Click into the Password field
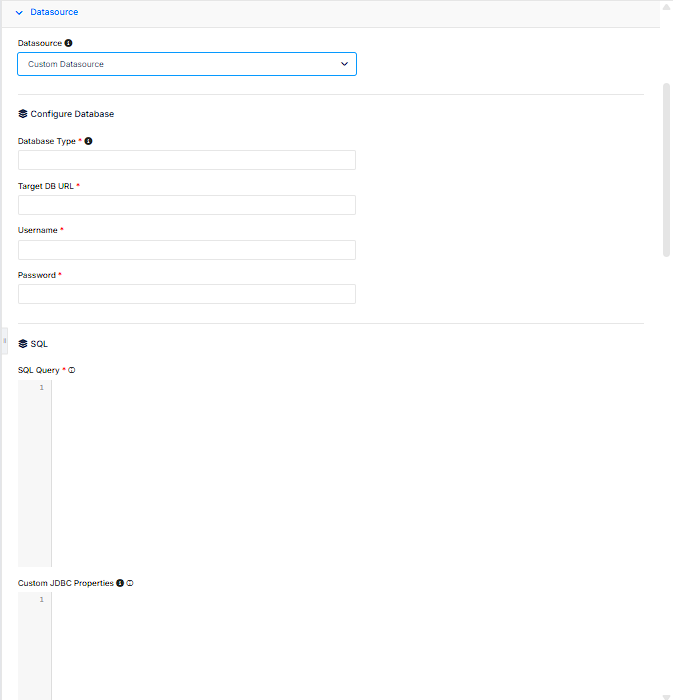 (187, 294)
